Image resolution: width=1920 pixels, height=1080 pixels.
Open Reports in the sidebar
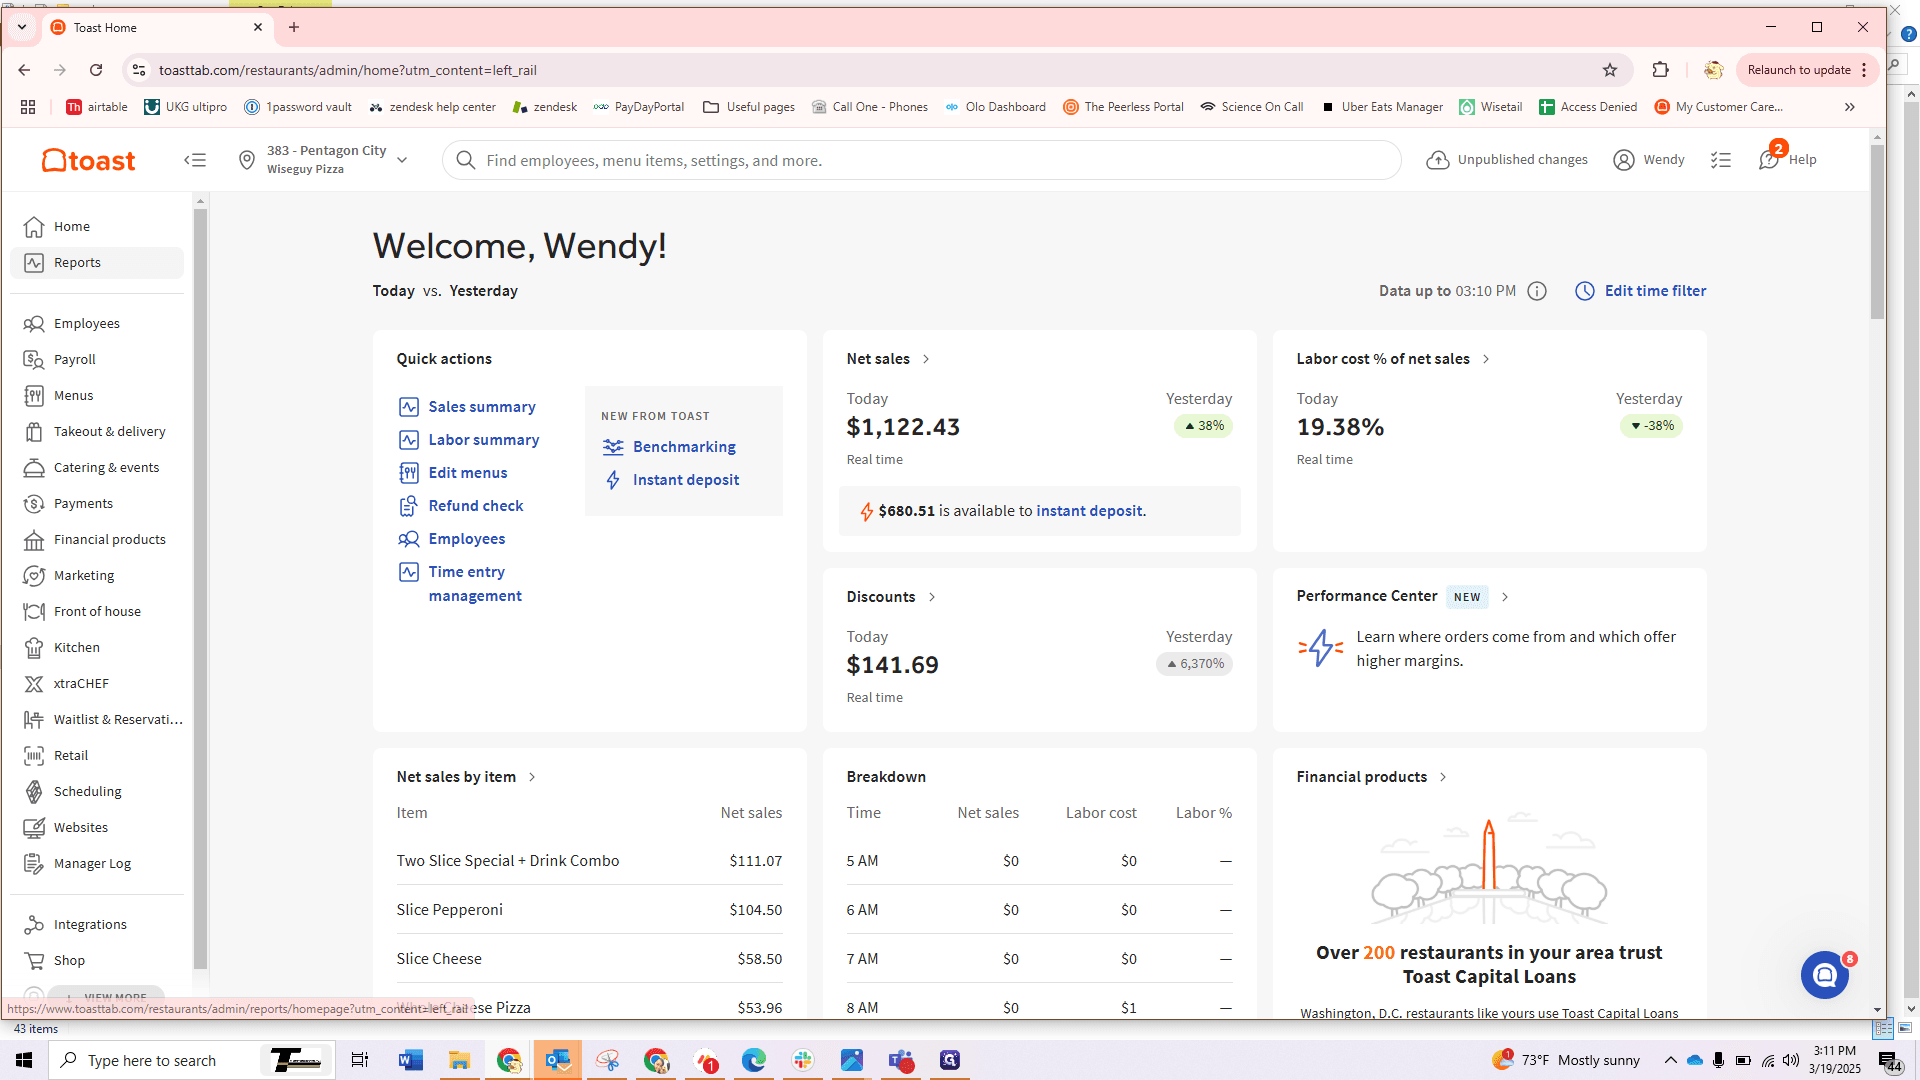(x=97, y=263)
